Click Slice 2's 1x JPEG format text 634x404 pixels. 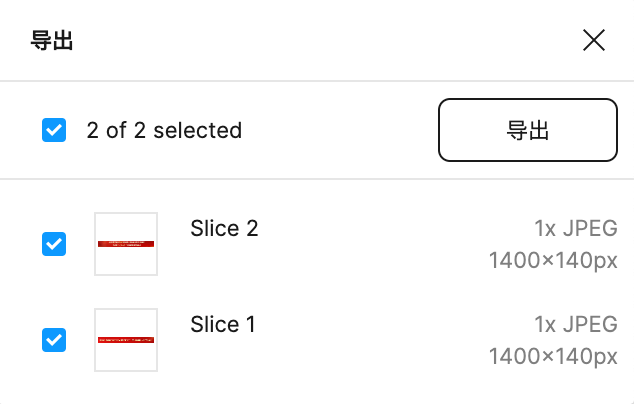pyautogui.click(x=575, y=229)
